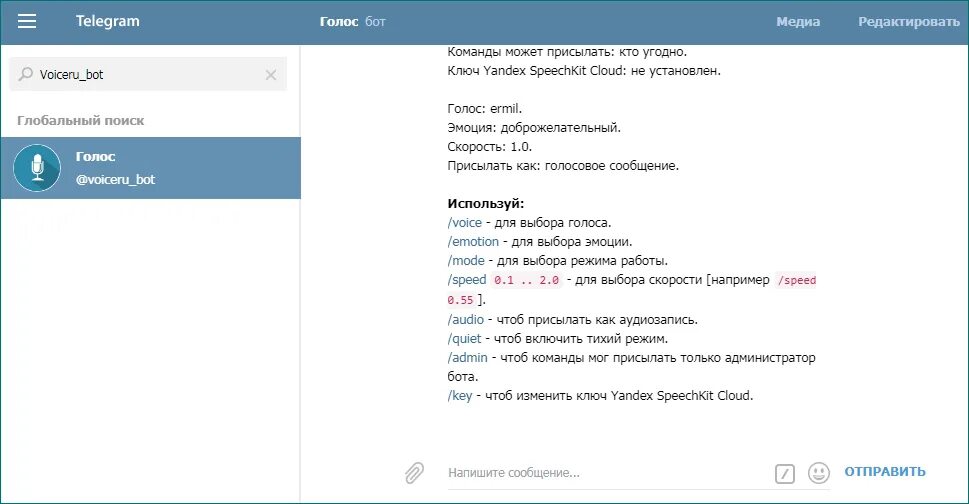969x504 pixels.
Task: Click the /admin command link
Action: (x=467, y=358)
